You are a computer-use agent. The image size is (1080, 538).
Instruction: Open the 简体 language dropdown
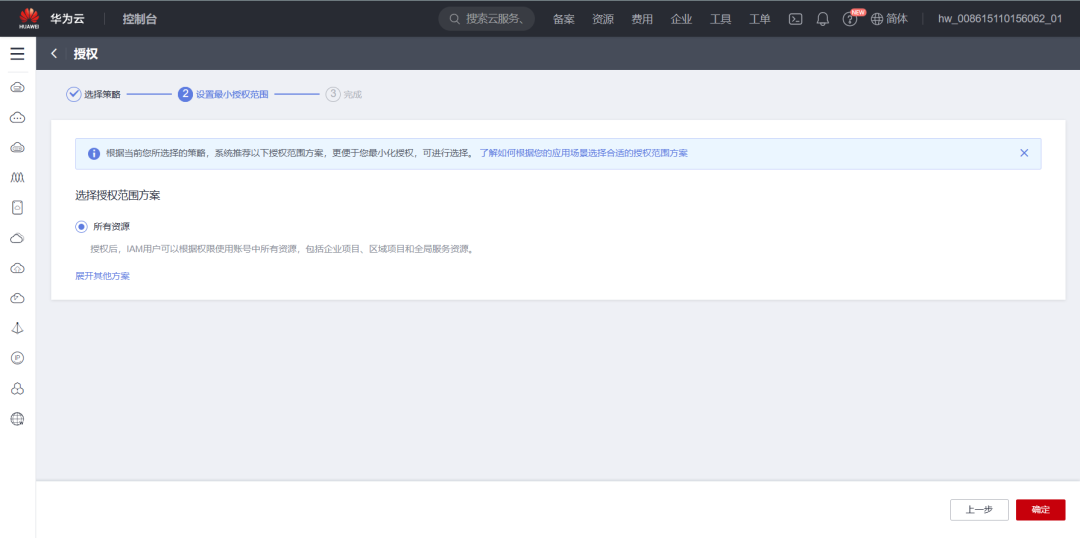[890, 19]
